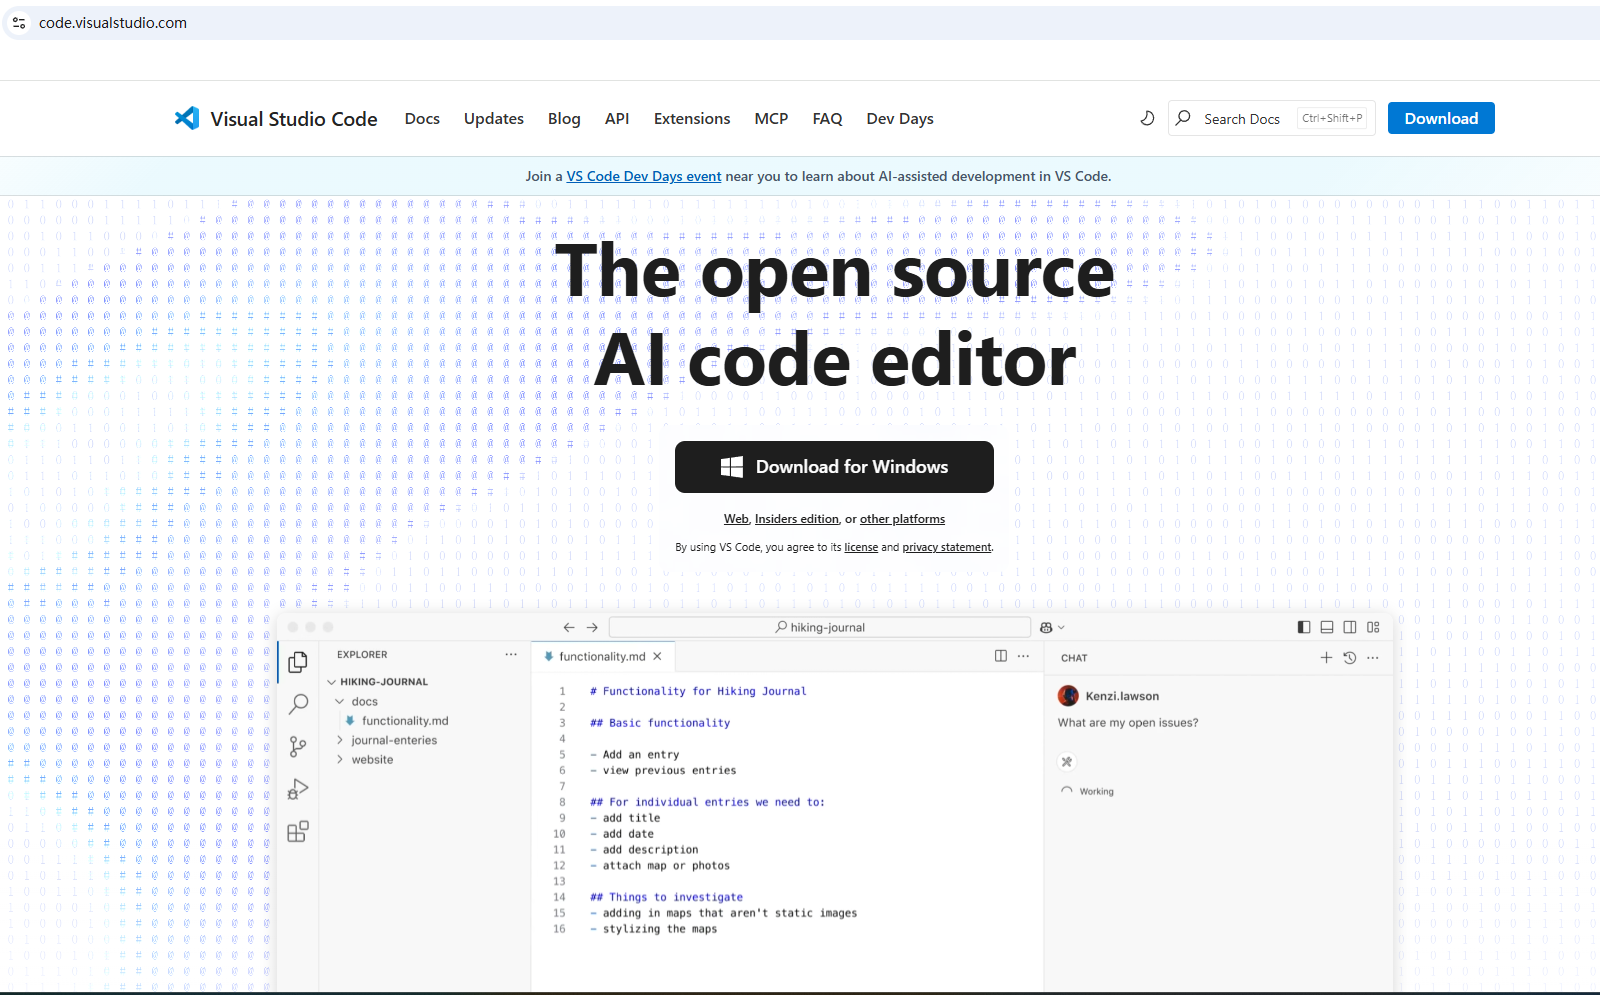Image resolution: width=1600 pixels, height=995 pixels.
Task: Click the split editor icon
Action: pyautogui.click(x=1001, y=656)
